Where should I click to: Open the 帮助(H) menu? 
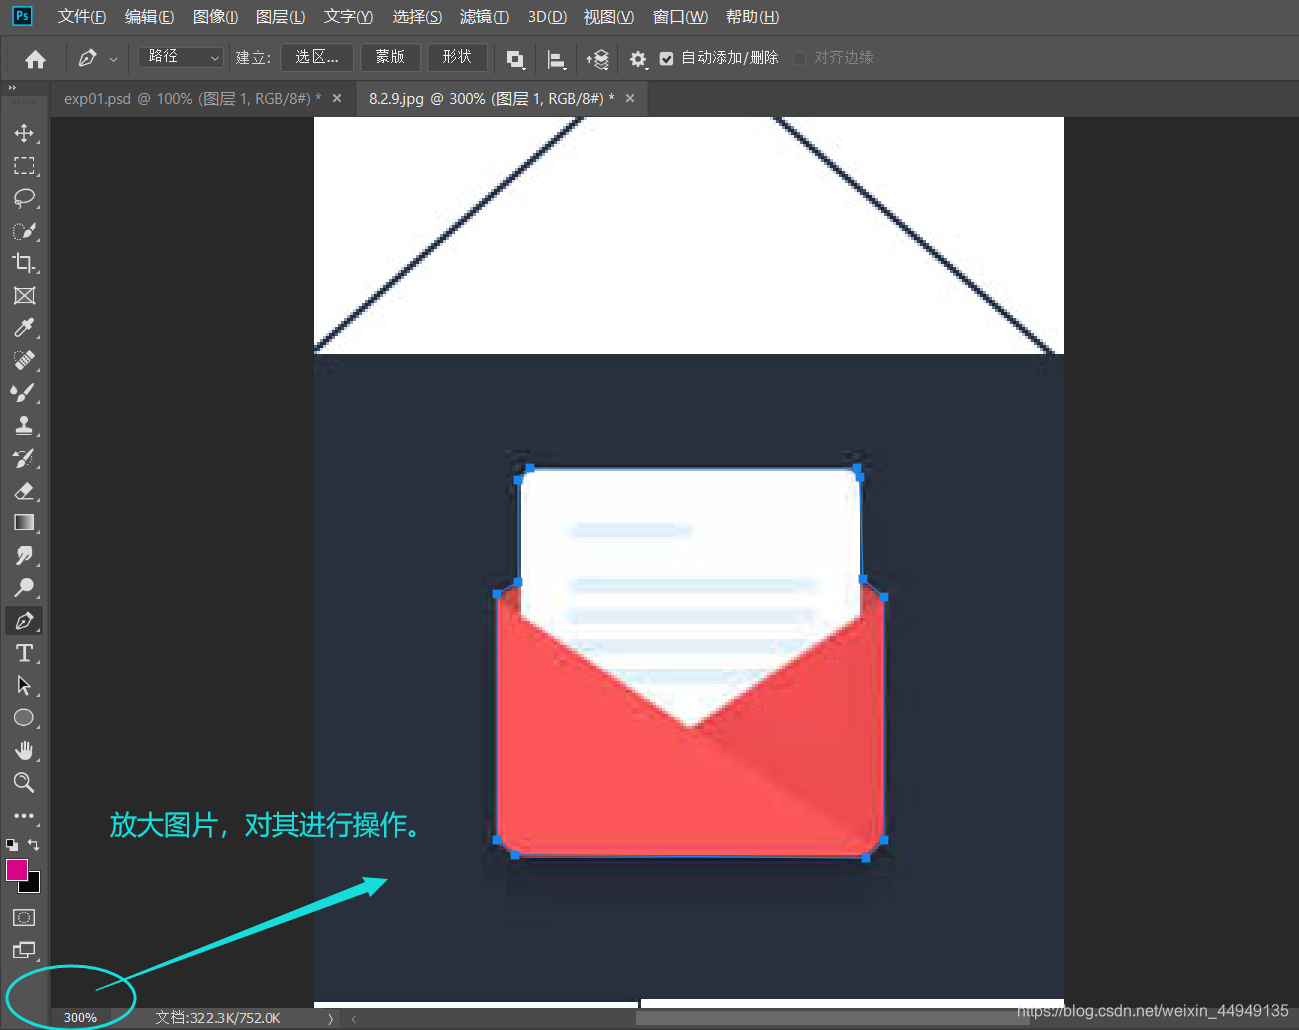(752, 17)
